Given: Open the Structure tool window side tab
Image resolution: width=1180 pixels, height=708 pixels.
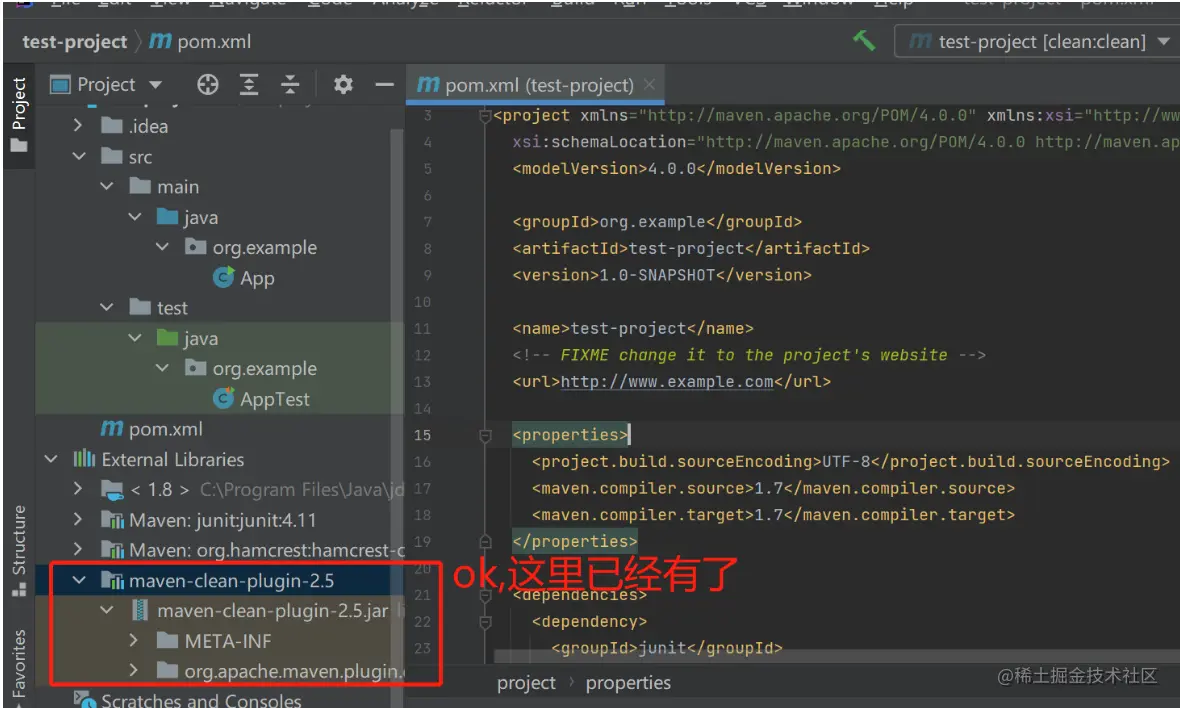Looking at the screenshot, I should 19,550.
